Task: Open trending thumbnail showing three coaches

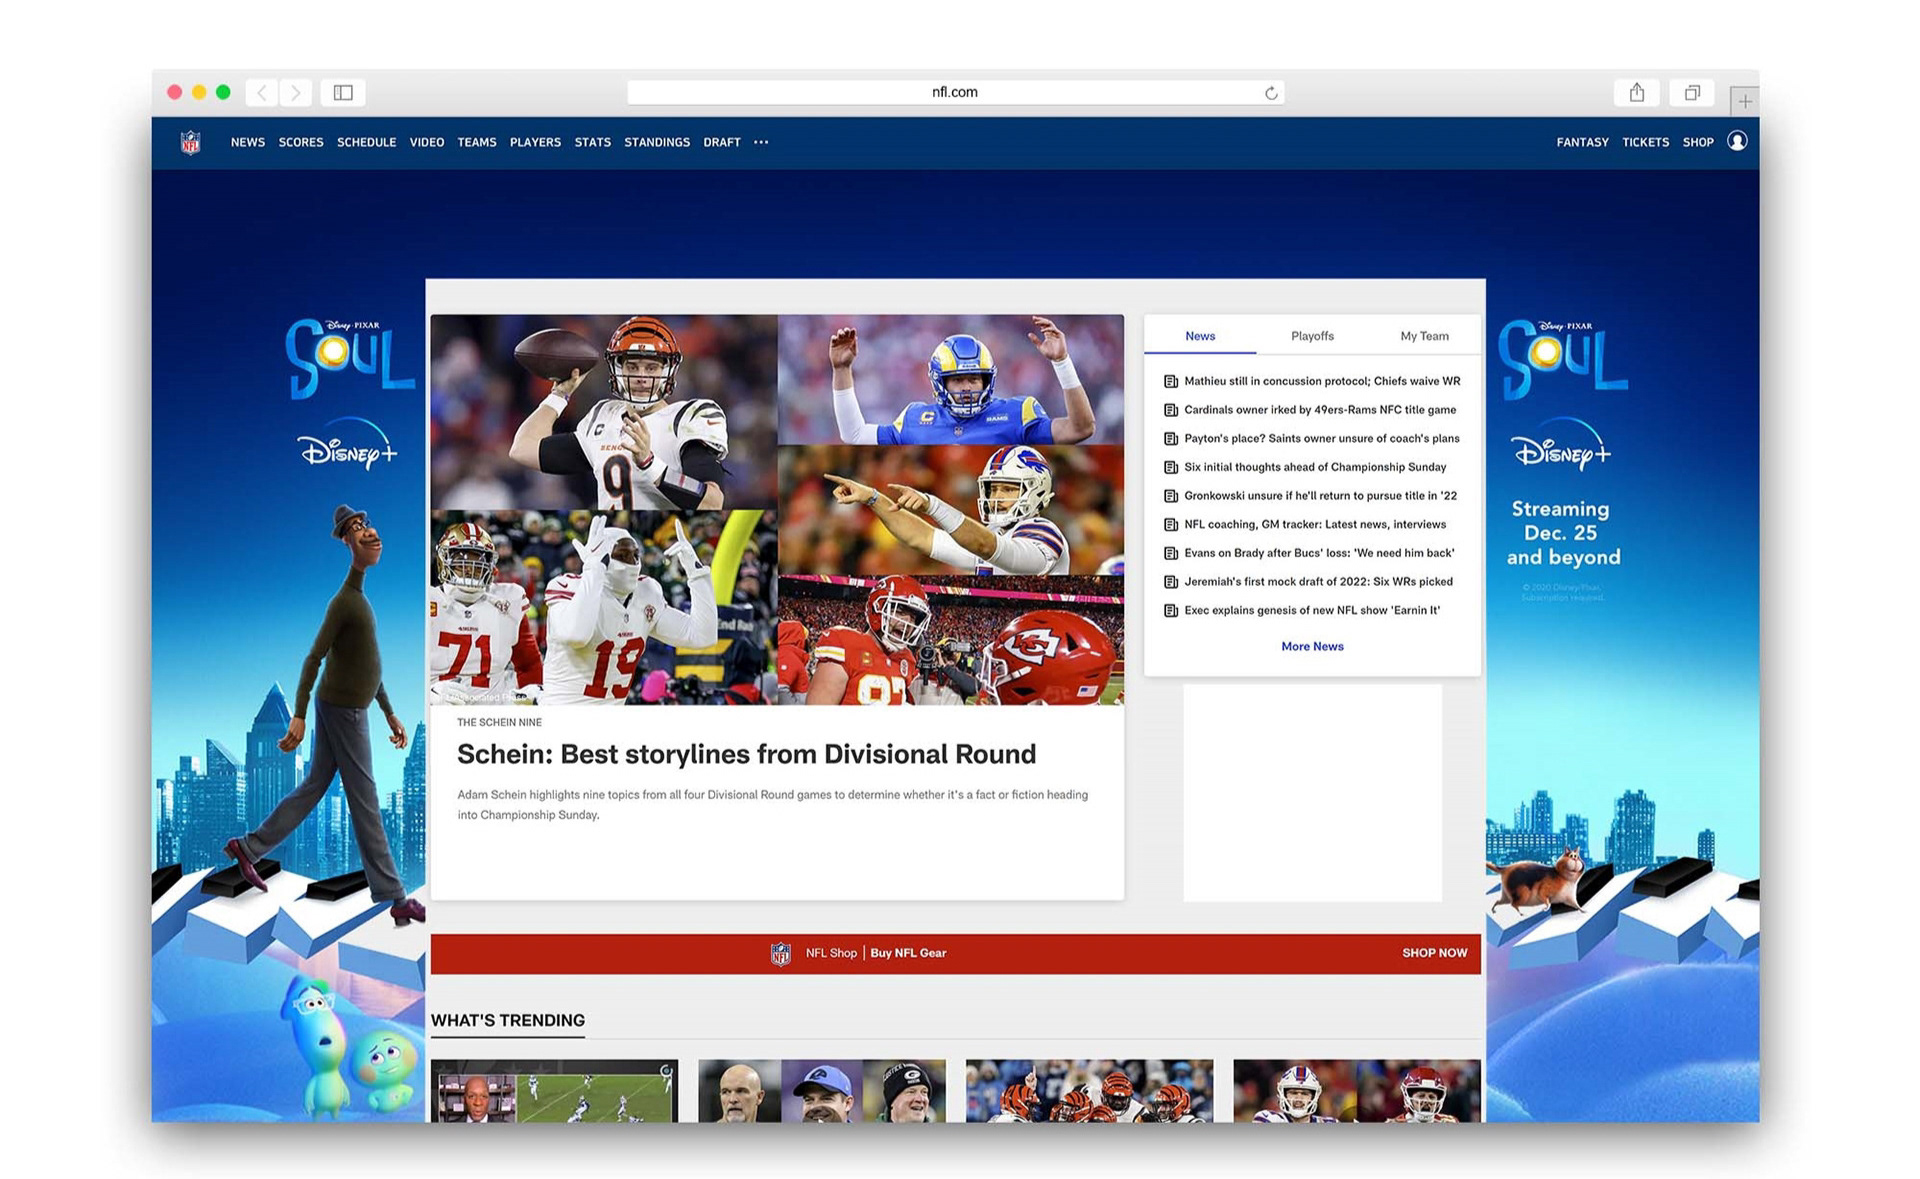Action: (821, 1091)
